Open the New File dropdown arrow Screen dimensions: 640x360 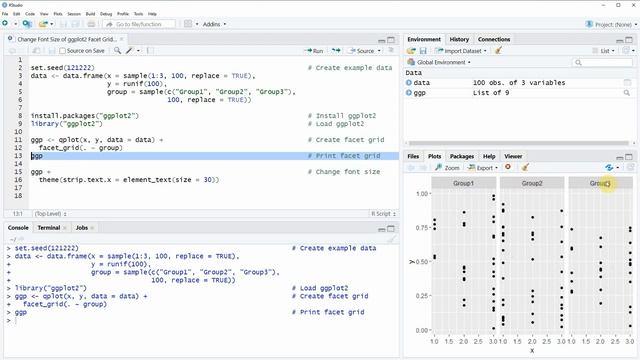pyautogui.click(x=15, y=24)
